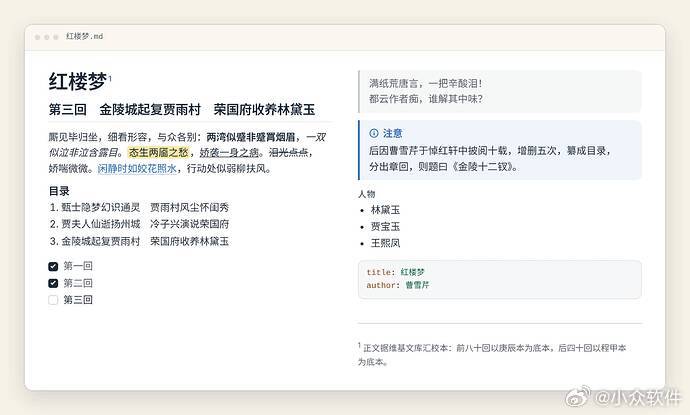Click the main heading 红楼梦
Viewport: 690px width, 415px height.
click(x=77, y=81)
